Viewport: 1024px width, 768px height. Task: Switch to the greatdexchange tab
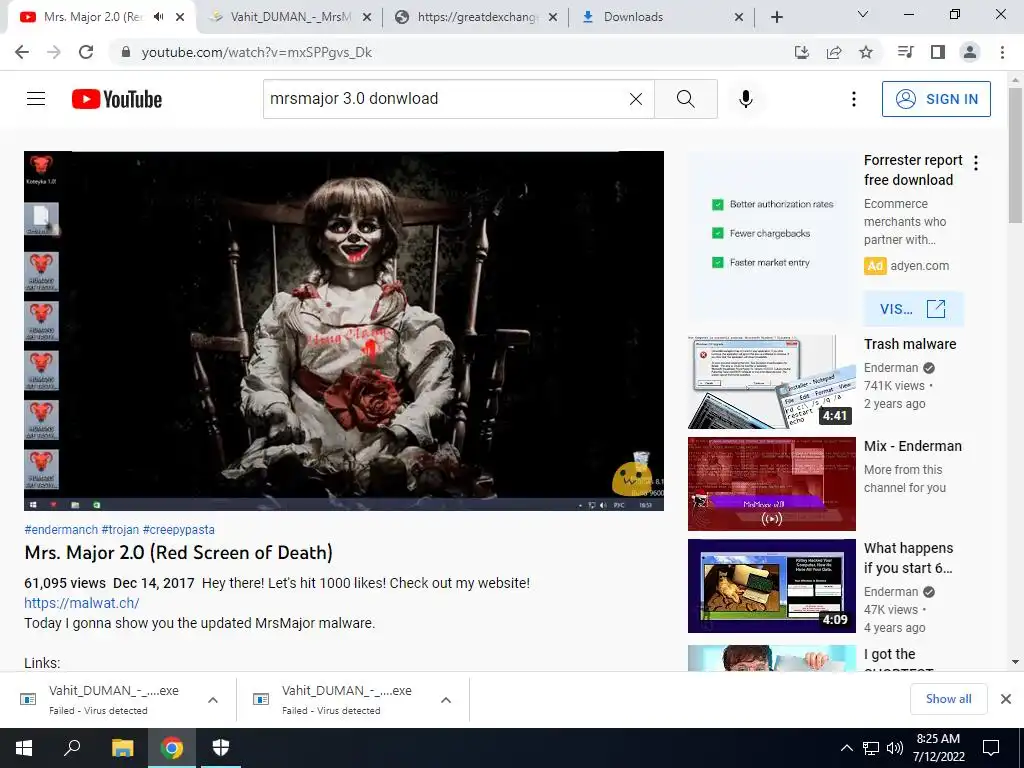point(477,17)
